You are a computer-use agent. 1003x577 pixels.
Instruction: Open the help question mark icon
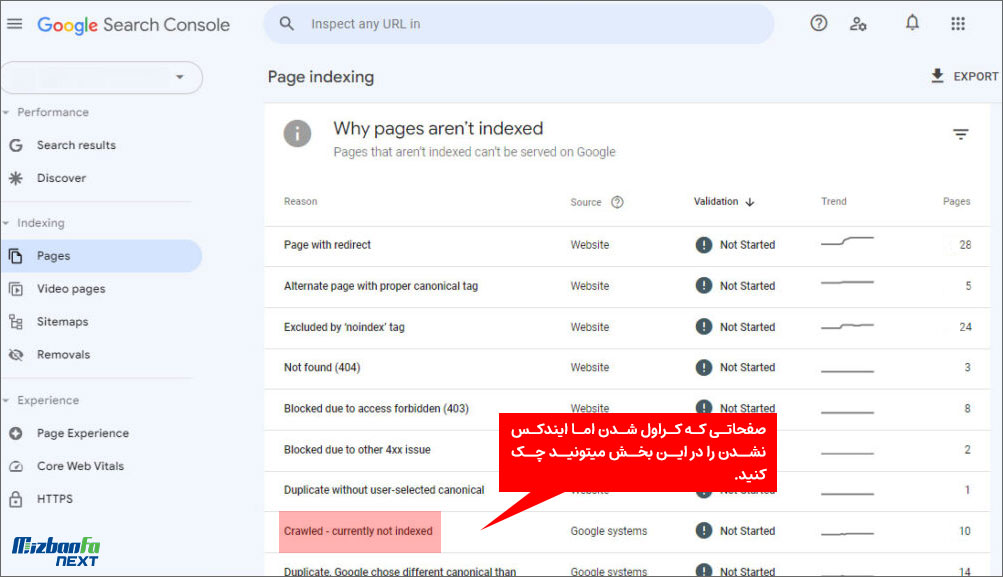tap(818, 24)
